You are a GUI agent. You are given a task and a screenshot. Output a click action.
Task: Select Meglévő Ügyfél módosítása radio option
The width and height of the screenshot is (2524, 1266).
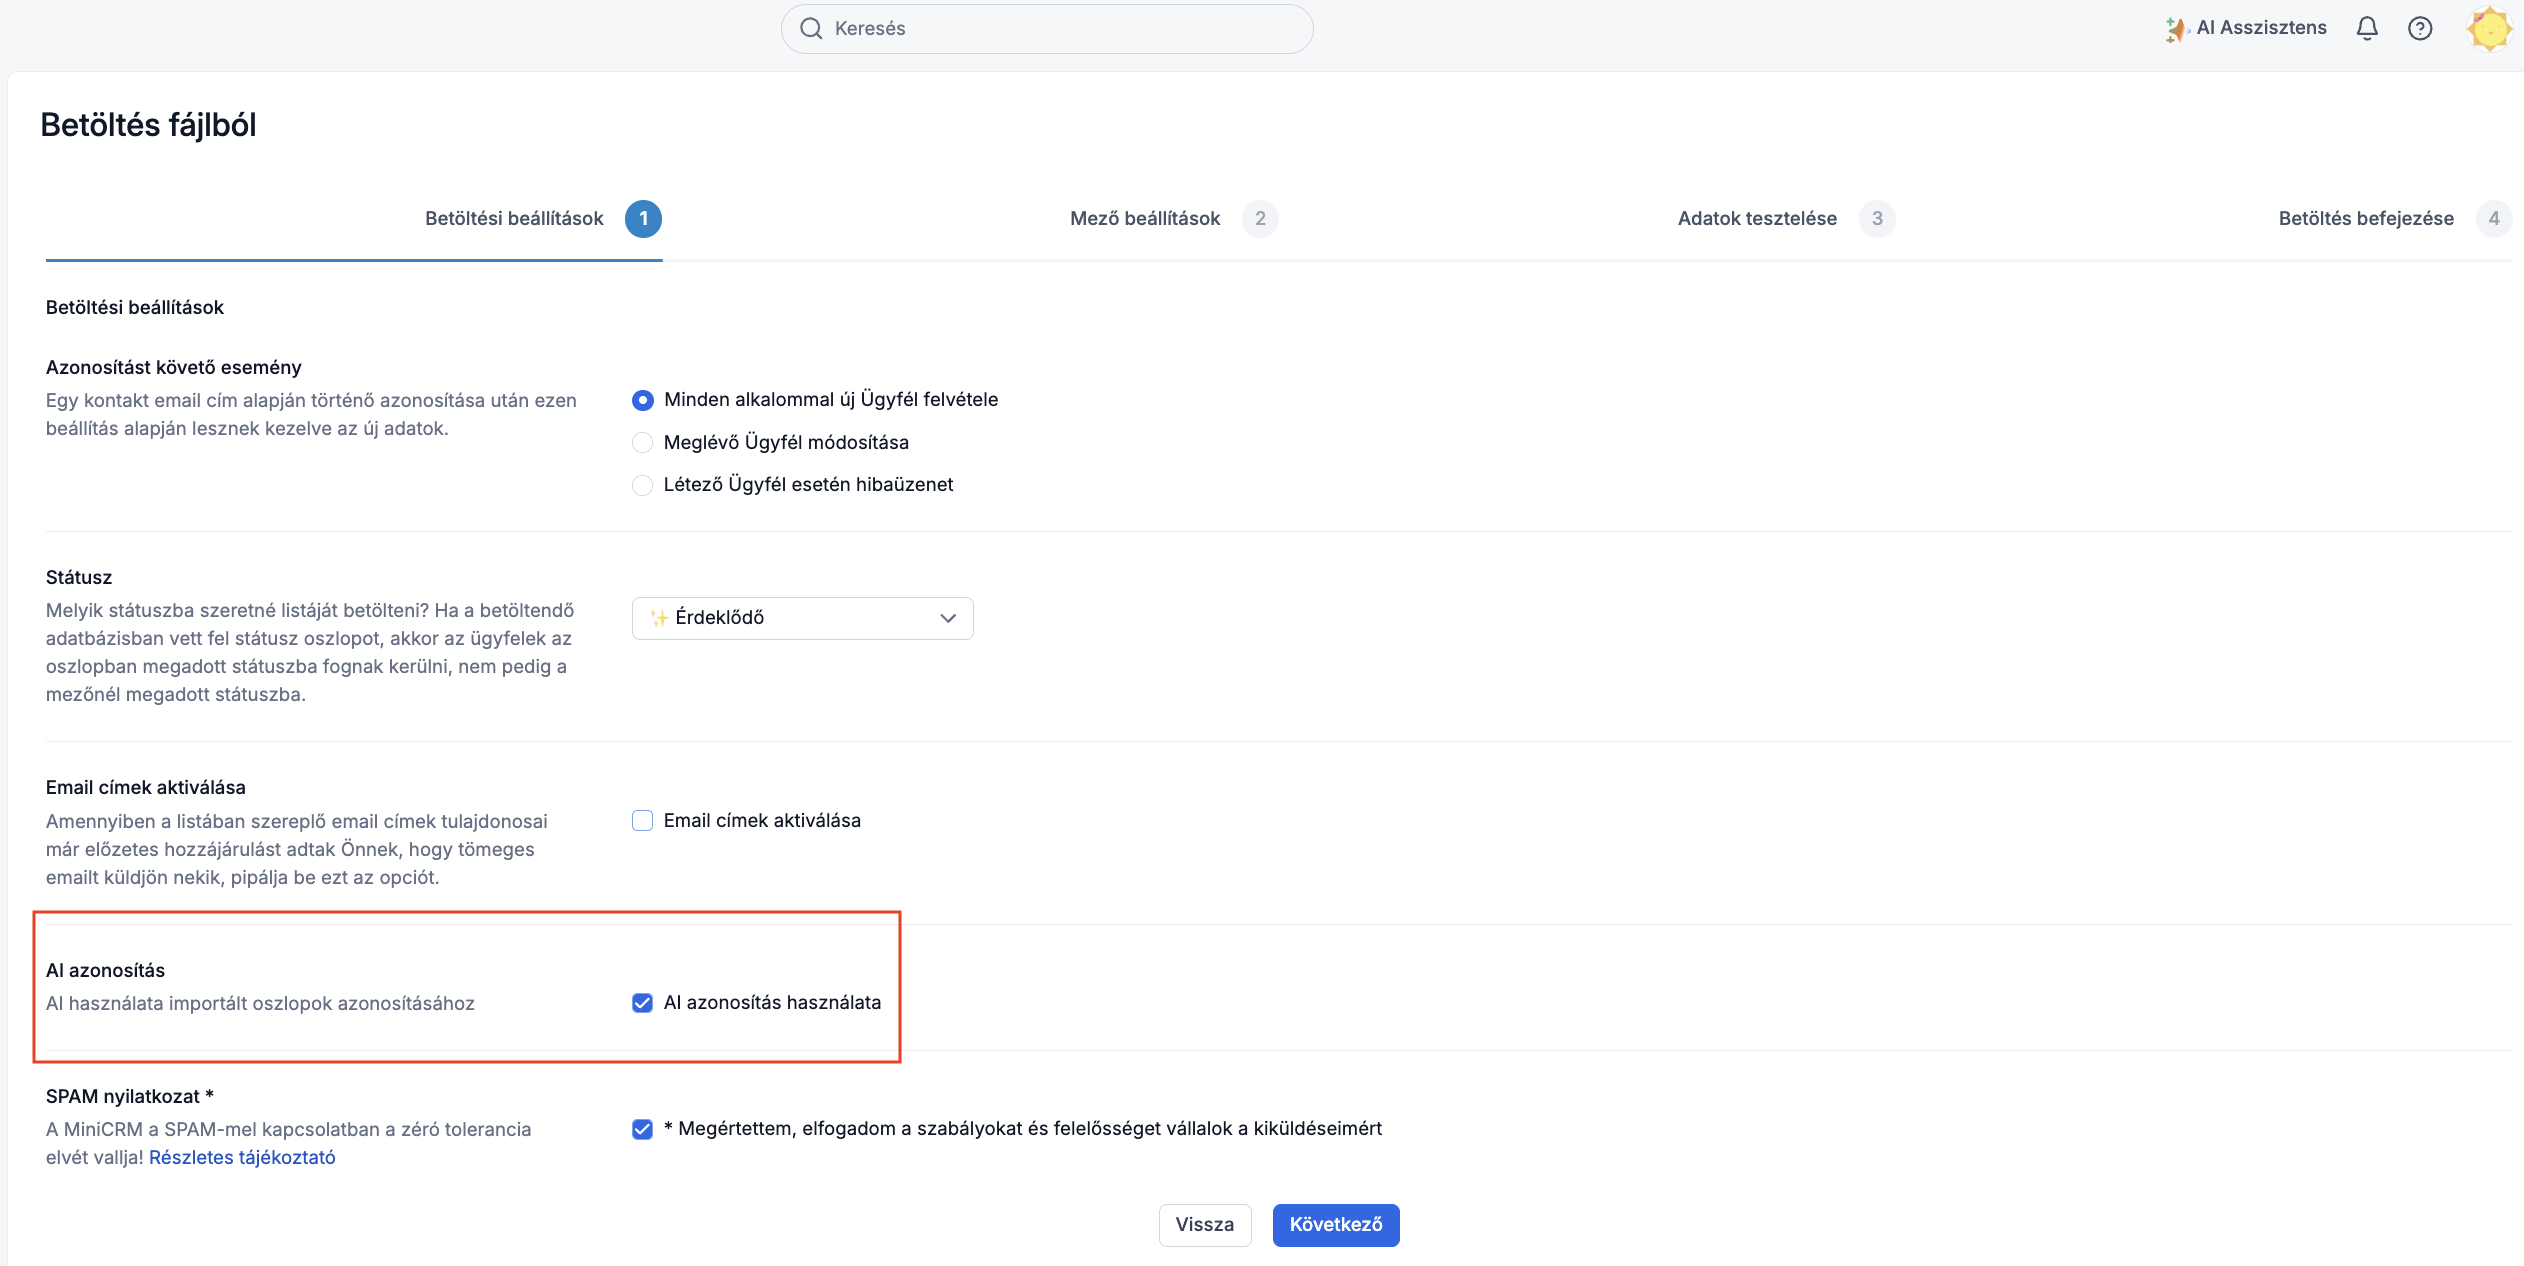642,442
